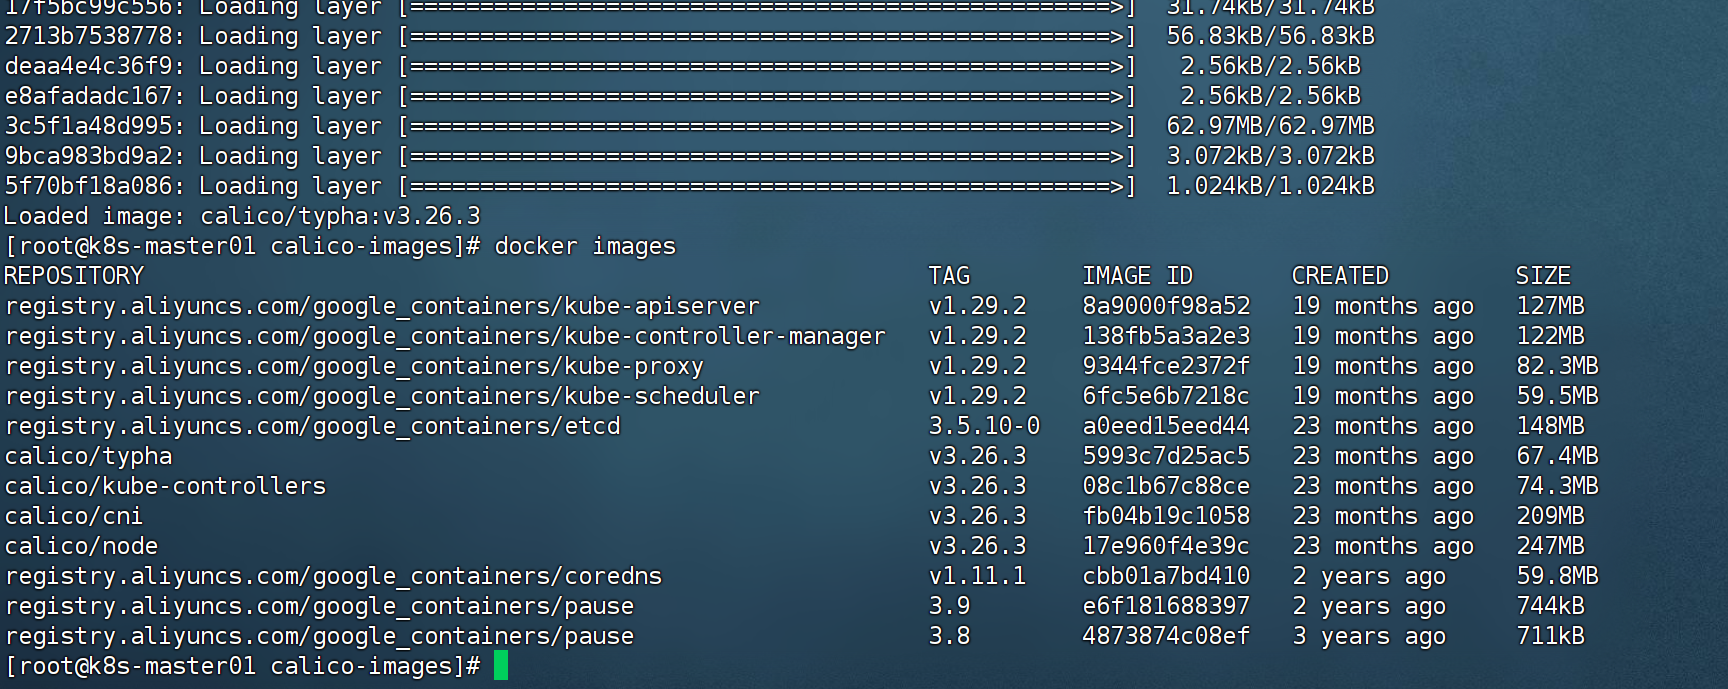Click the 711kB size value
The height and width of the screenshot is (689, 1728).
click(x=1550, y=636)
